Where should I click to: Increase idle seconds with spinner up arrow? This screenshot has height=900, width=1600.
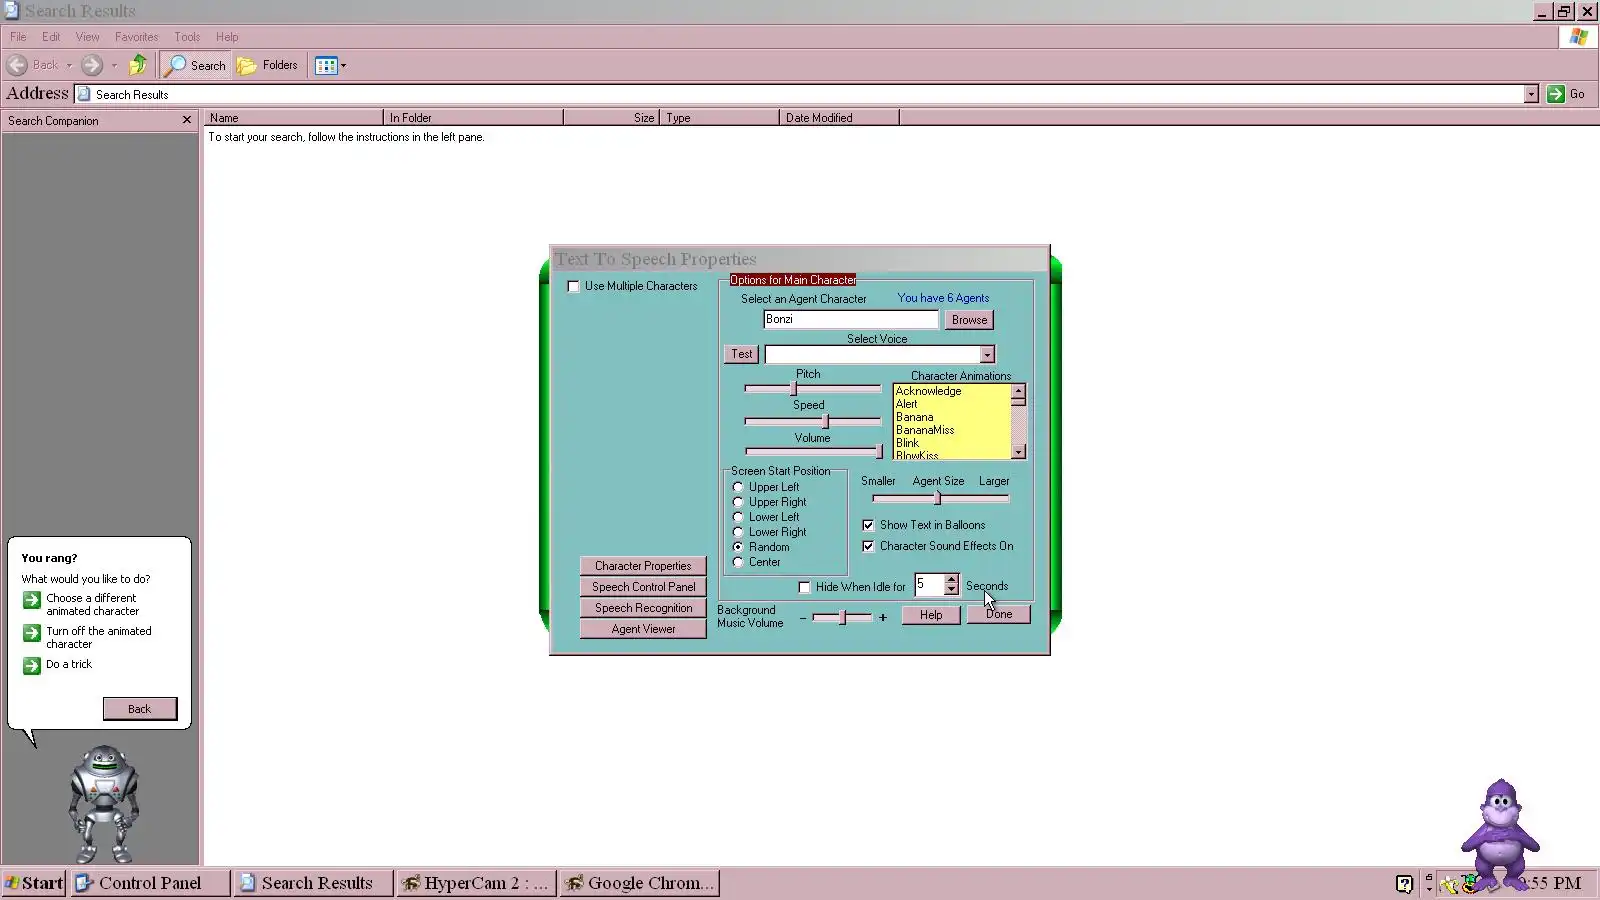click(x=951, y=580)
